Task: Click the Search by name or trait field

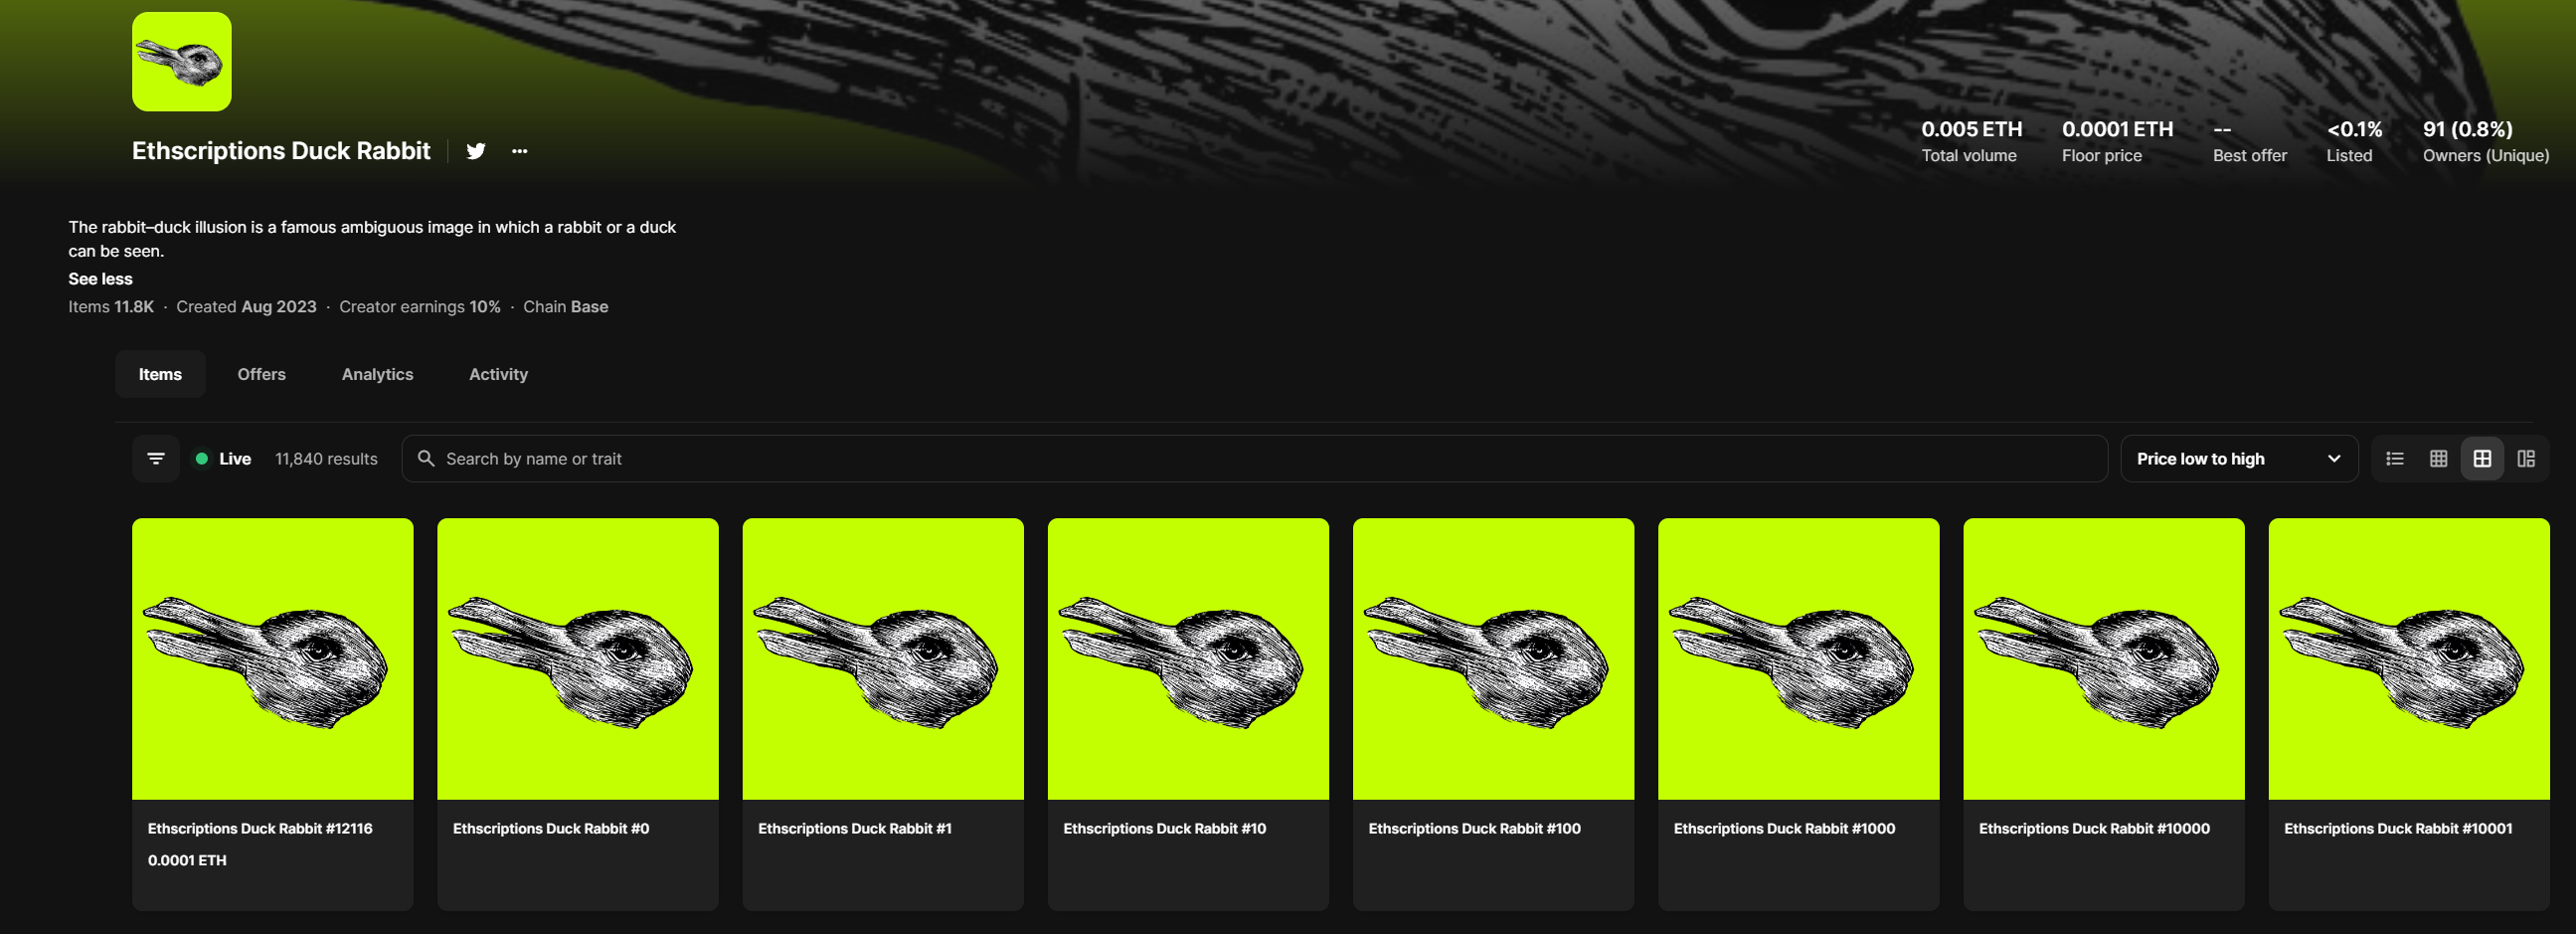Action: point(1254,459)
